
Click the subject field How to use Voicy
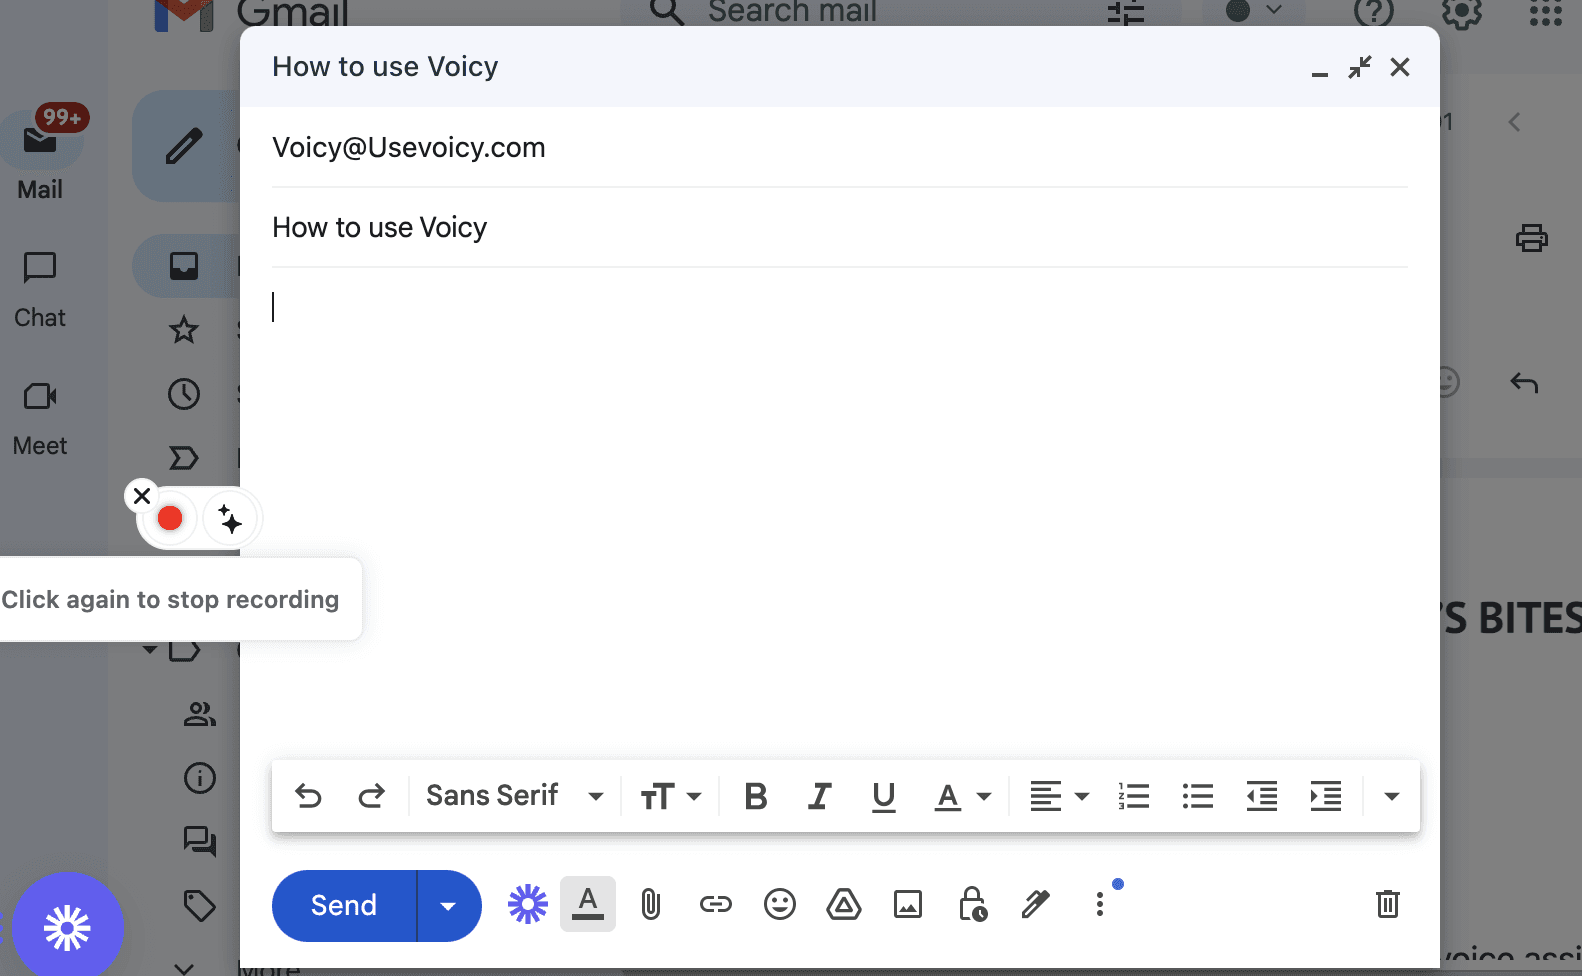click(840, 228)
